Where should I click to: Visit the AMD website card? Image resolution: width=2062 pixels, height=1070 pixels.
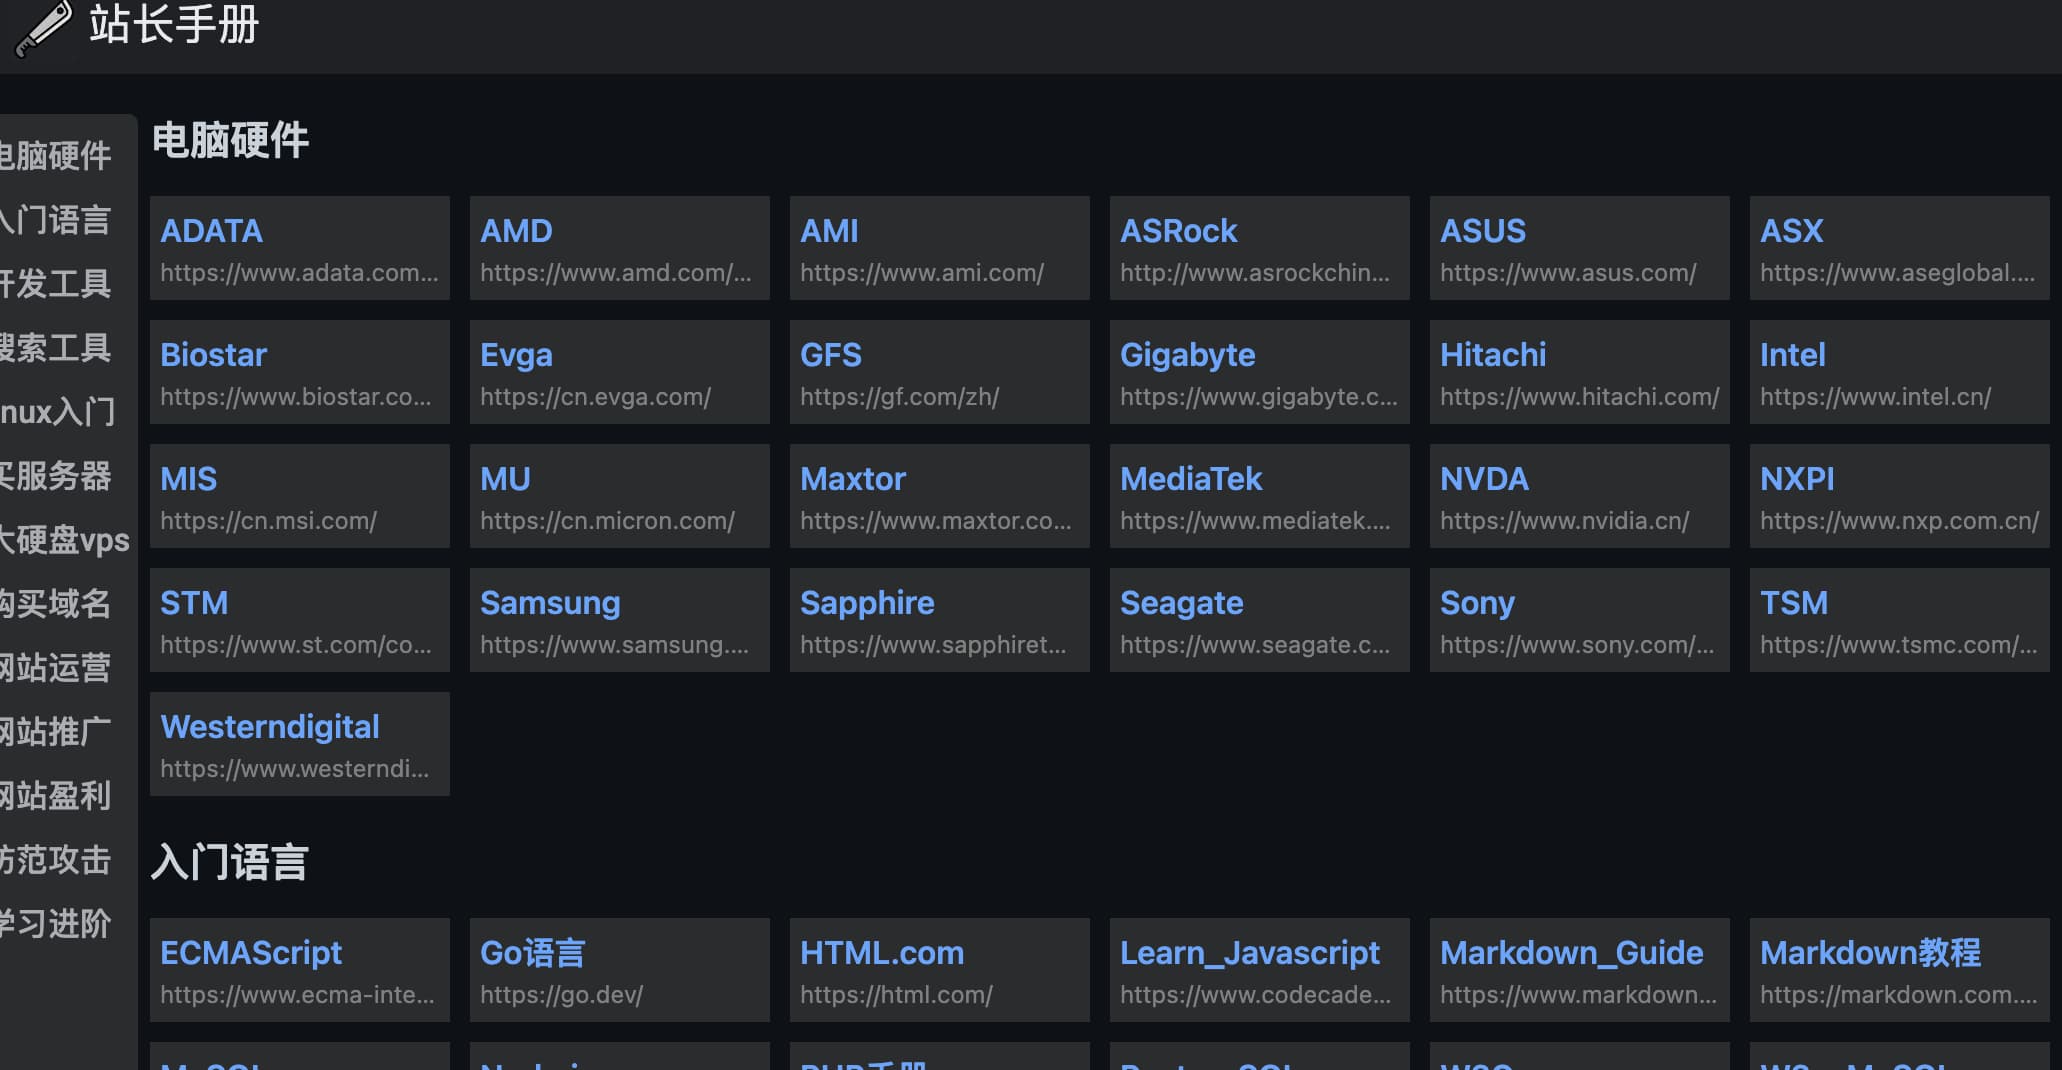click(619, 248)
